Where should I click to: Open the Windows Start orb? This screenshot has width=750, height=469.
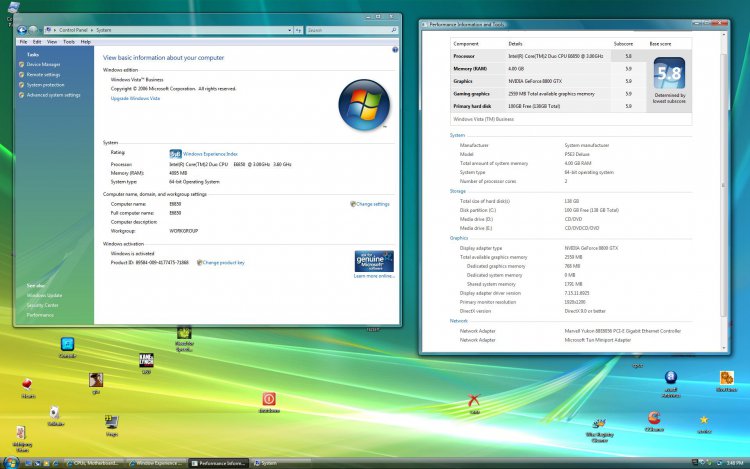11,462
